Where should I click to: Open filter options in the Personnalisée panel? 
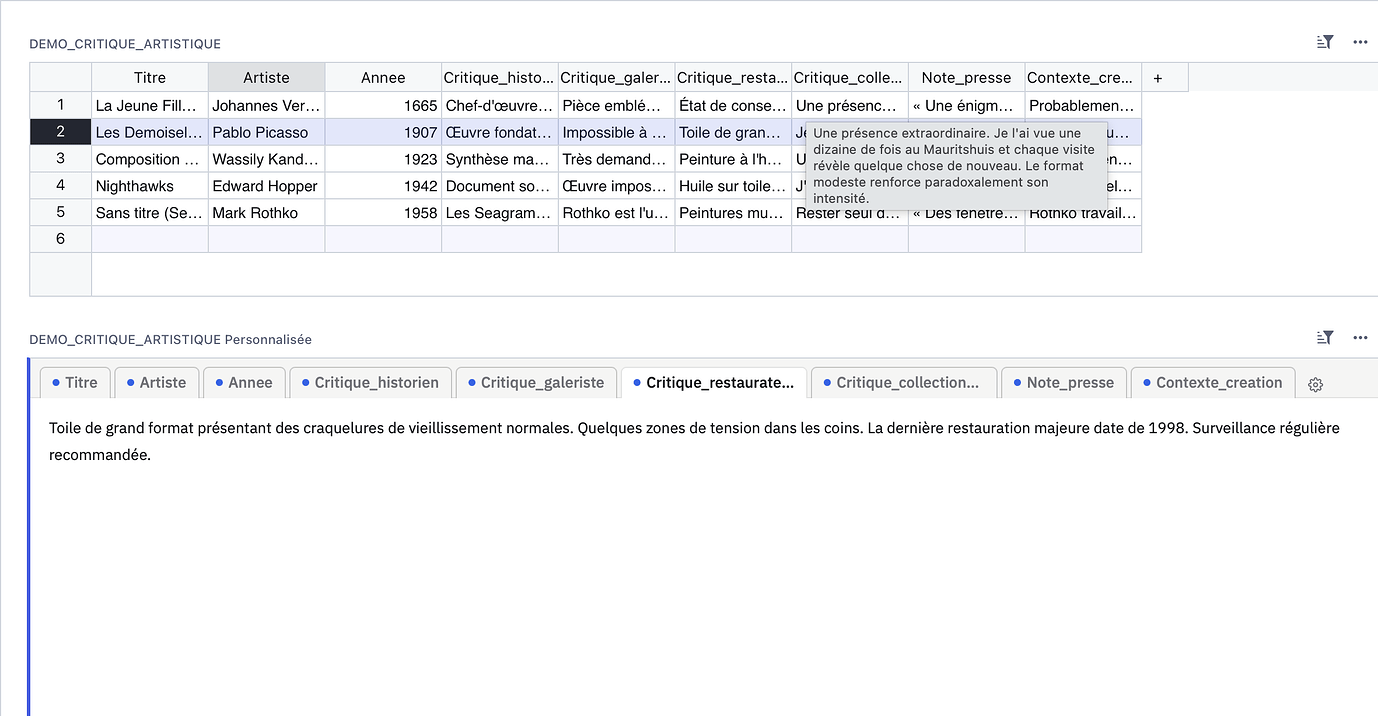1324,338
